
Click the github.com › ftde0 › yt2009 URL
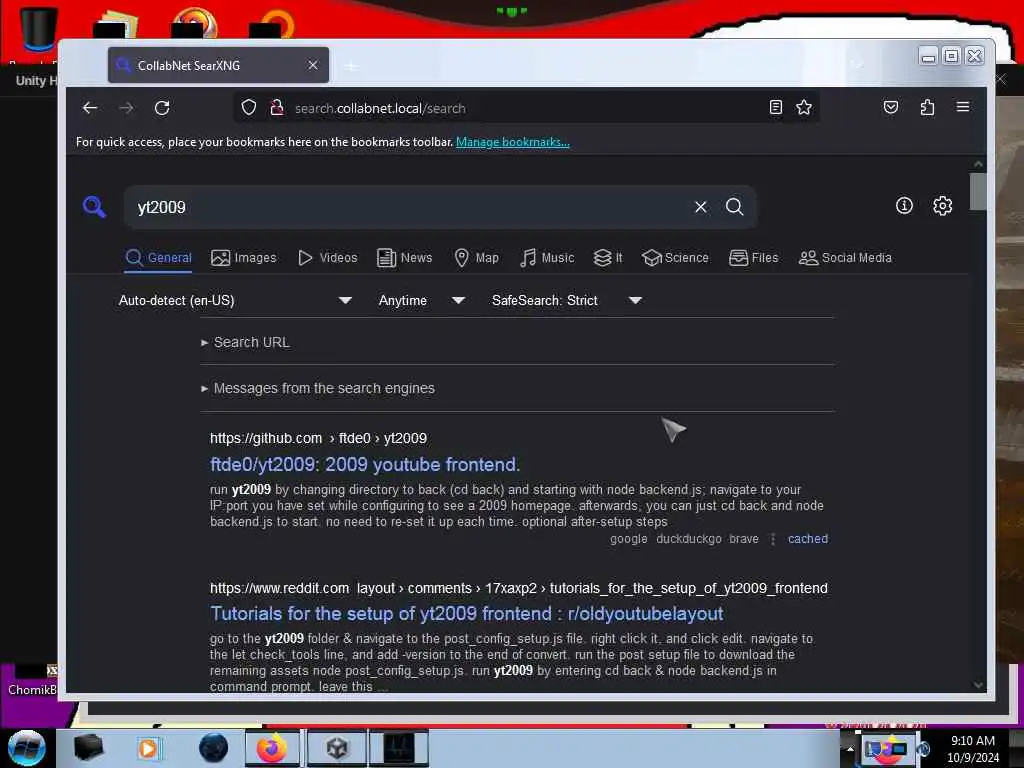318,438
